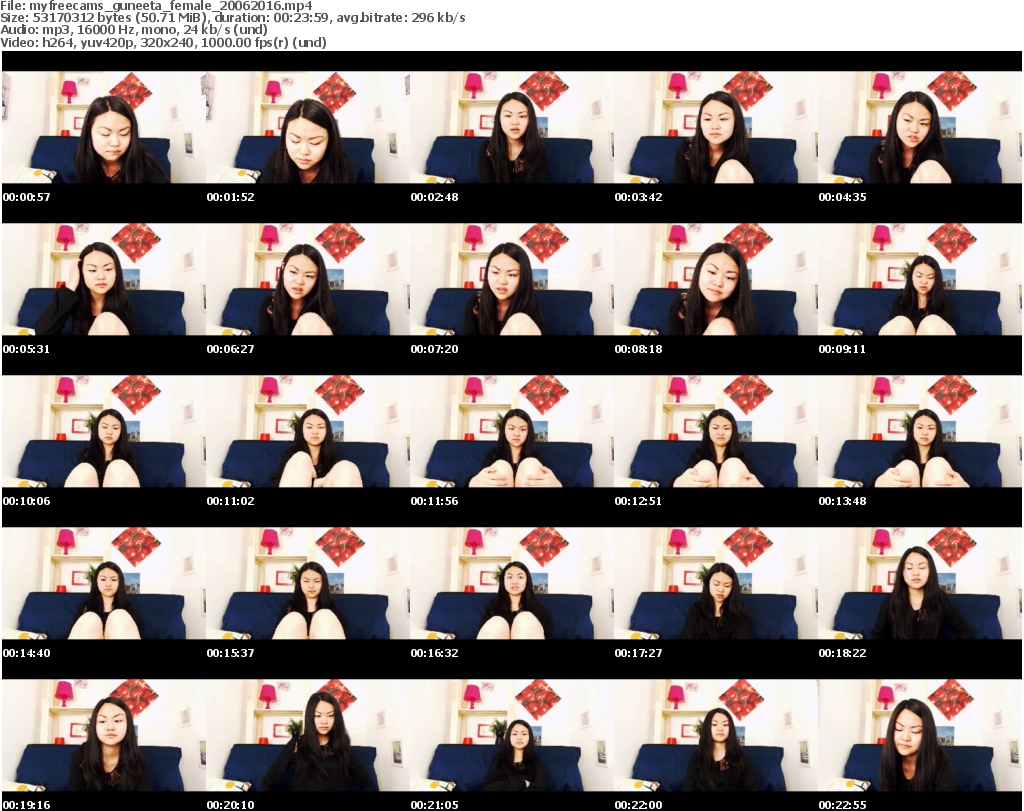
Task: Click the file name line ending in 20062016.mp4
Action: pos(157,6)
